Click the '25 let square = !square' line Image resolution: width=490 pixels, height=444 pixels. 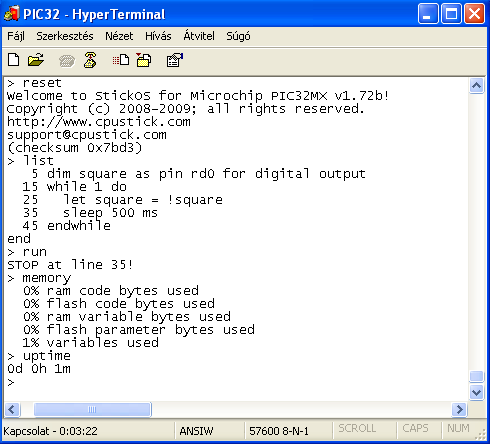pyautogui.click(x=123, y=200)
